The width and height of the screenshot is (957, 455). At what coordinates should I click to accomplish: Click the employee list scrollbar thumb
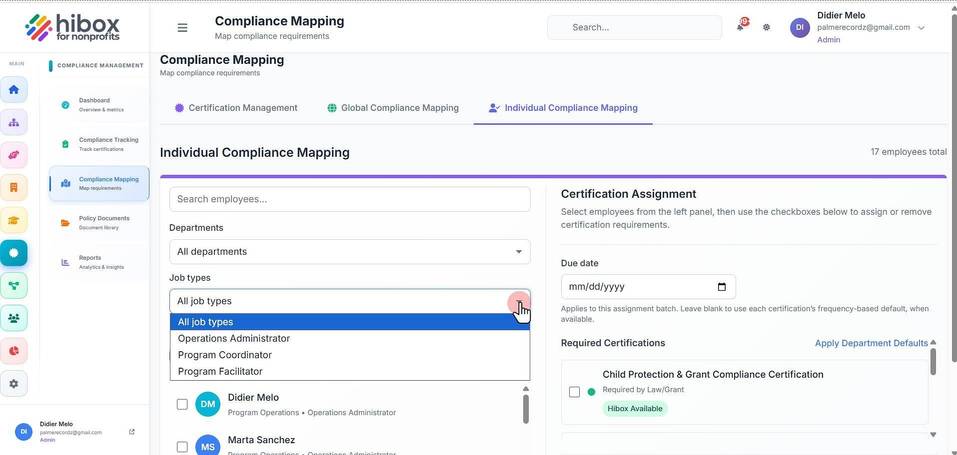point(525,409)
